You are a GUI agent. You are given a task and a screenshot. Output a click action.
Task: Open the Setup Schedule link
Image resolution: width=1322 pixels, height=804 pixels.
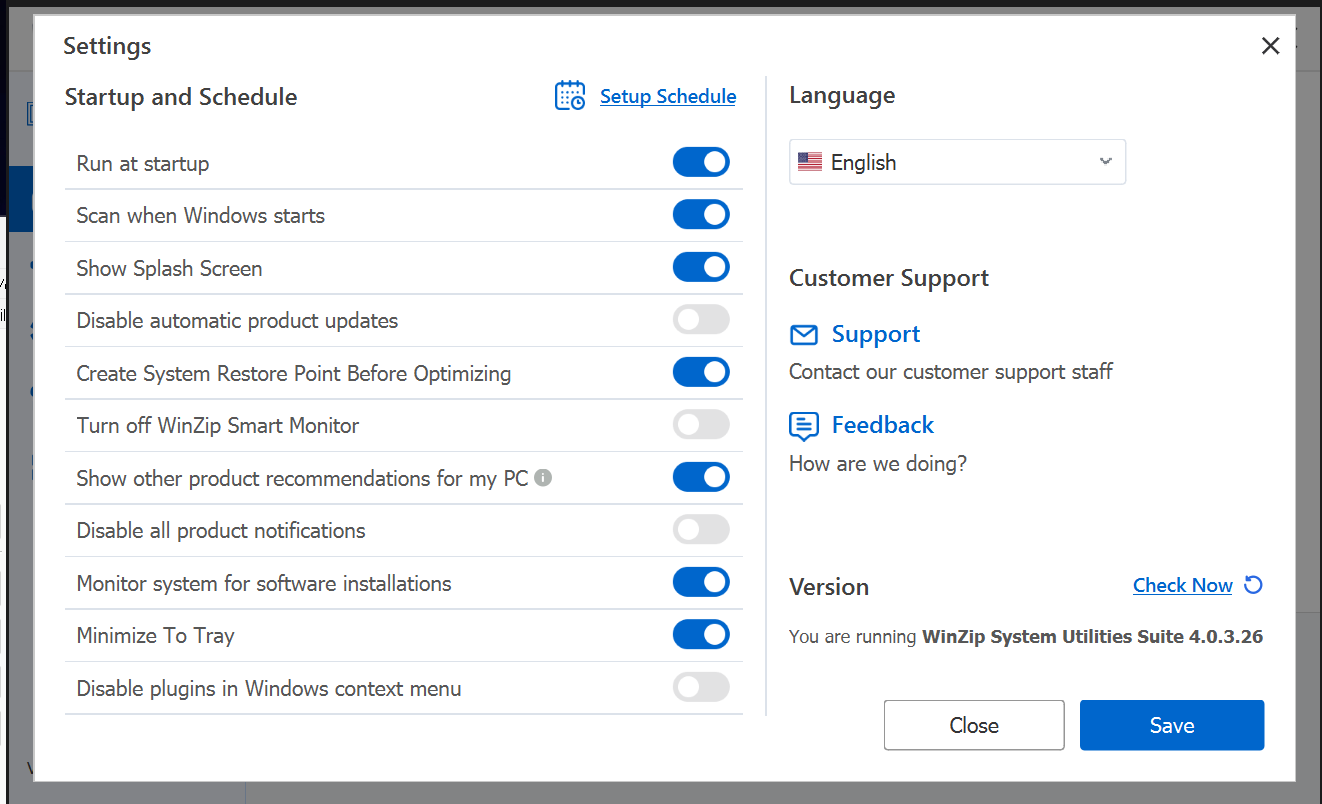tap(668, 96)
